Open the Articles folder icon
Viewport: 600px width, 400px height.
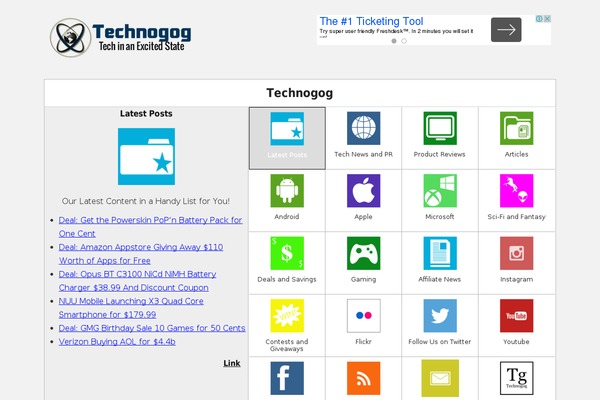coord(517,128)
